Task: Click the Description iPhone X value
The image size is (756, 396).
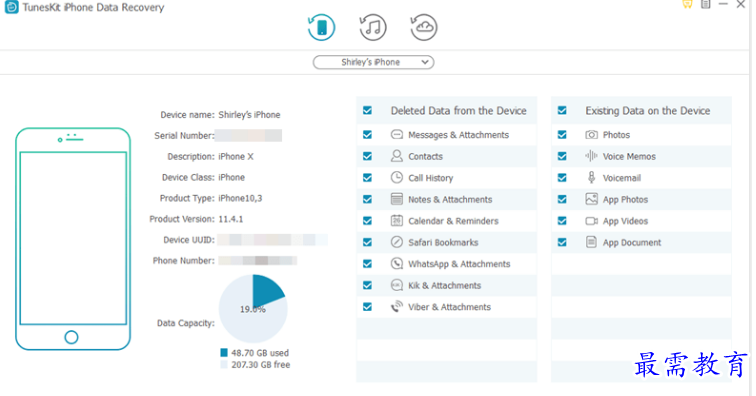Action: coord(236,156)
